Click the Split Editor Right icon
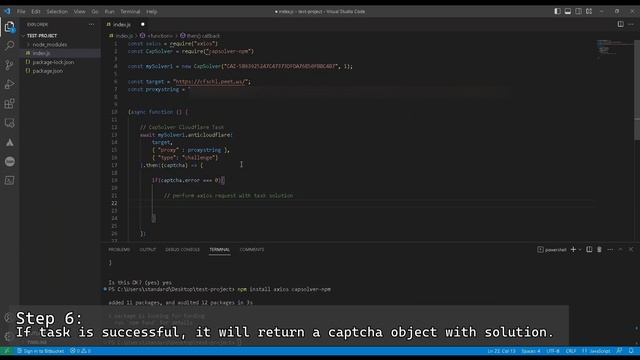640x360 pixels. click(620, 24)
